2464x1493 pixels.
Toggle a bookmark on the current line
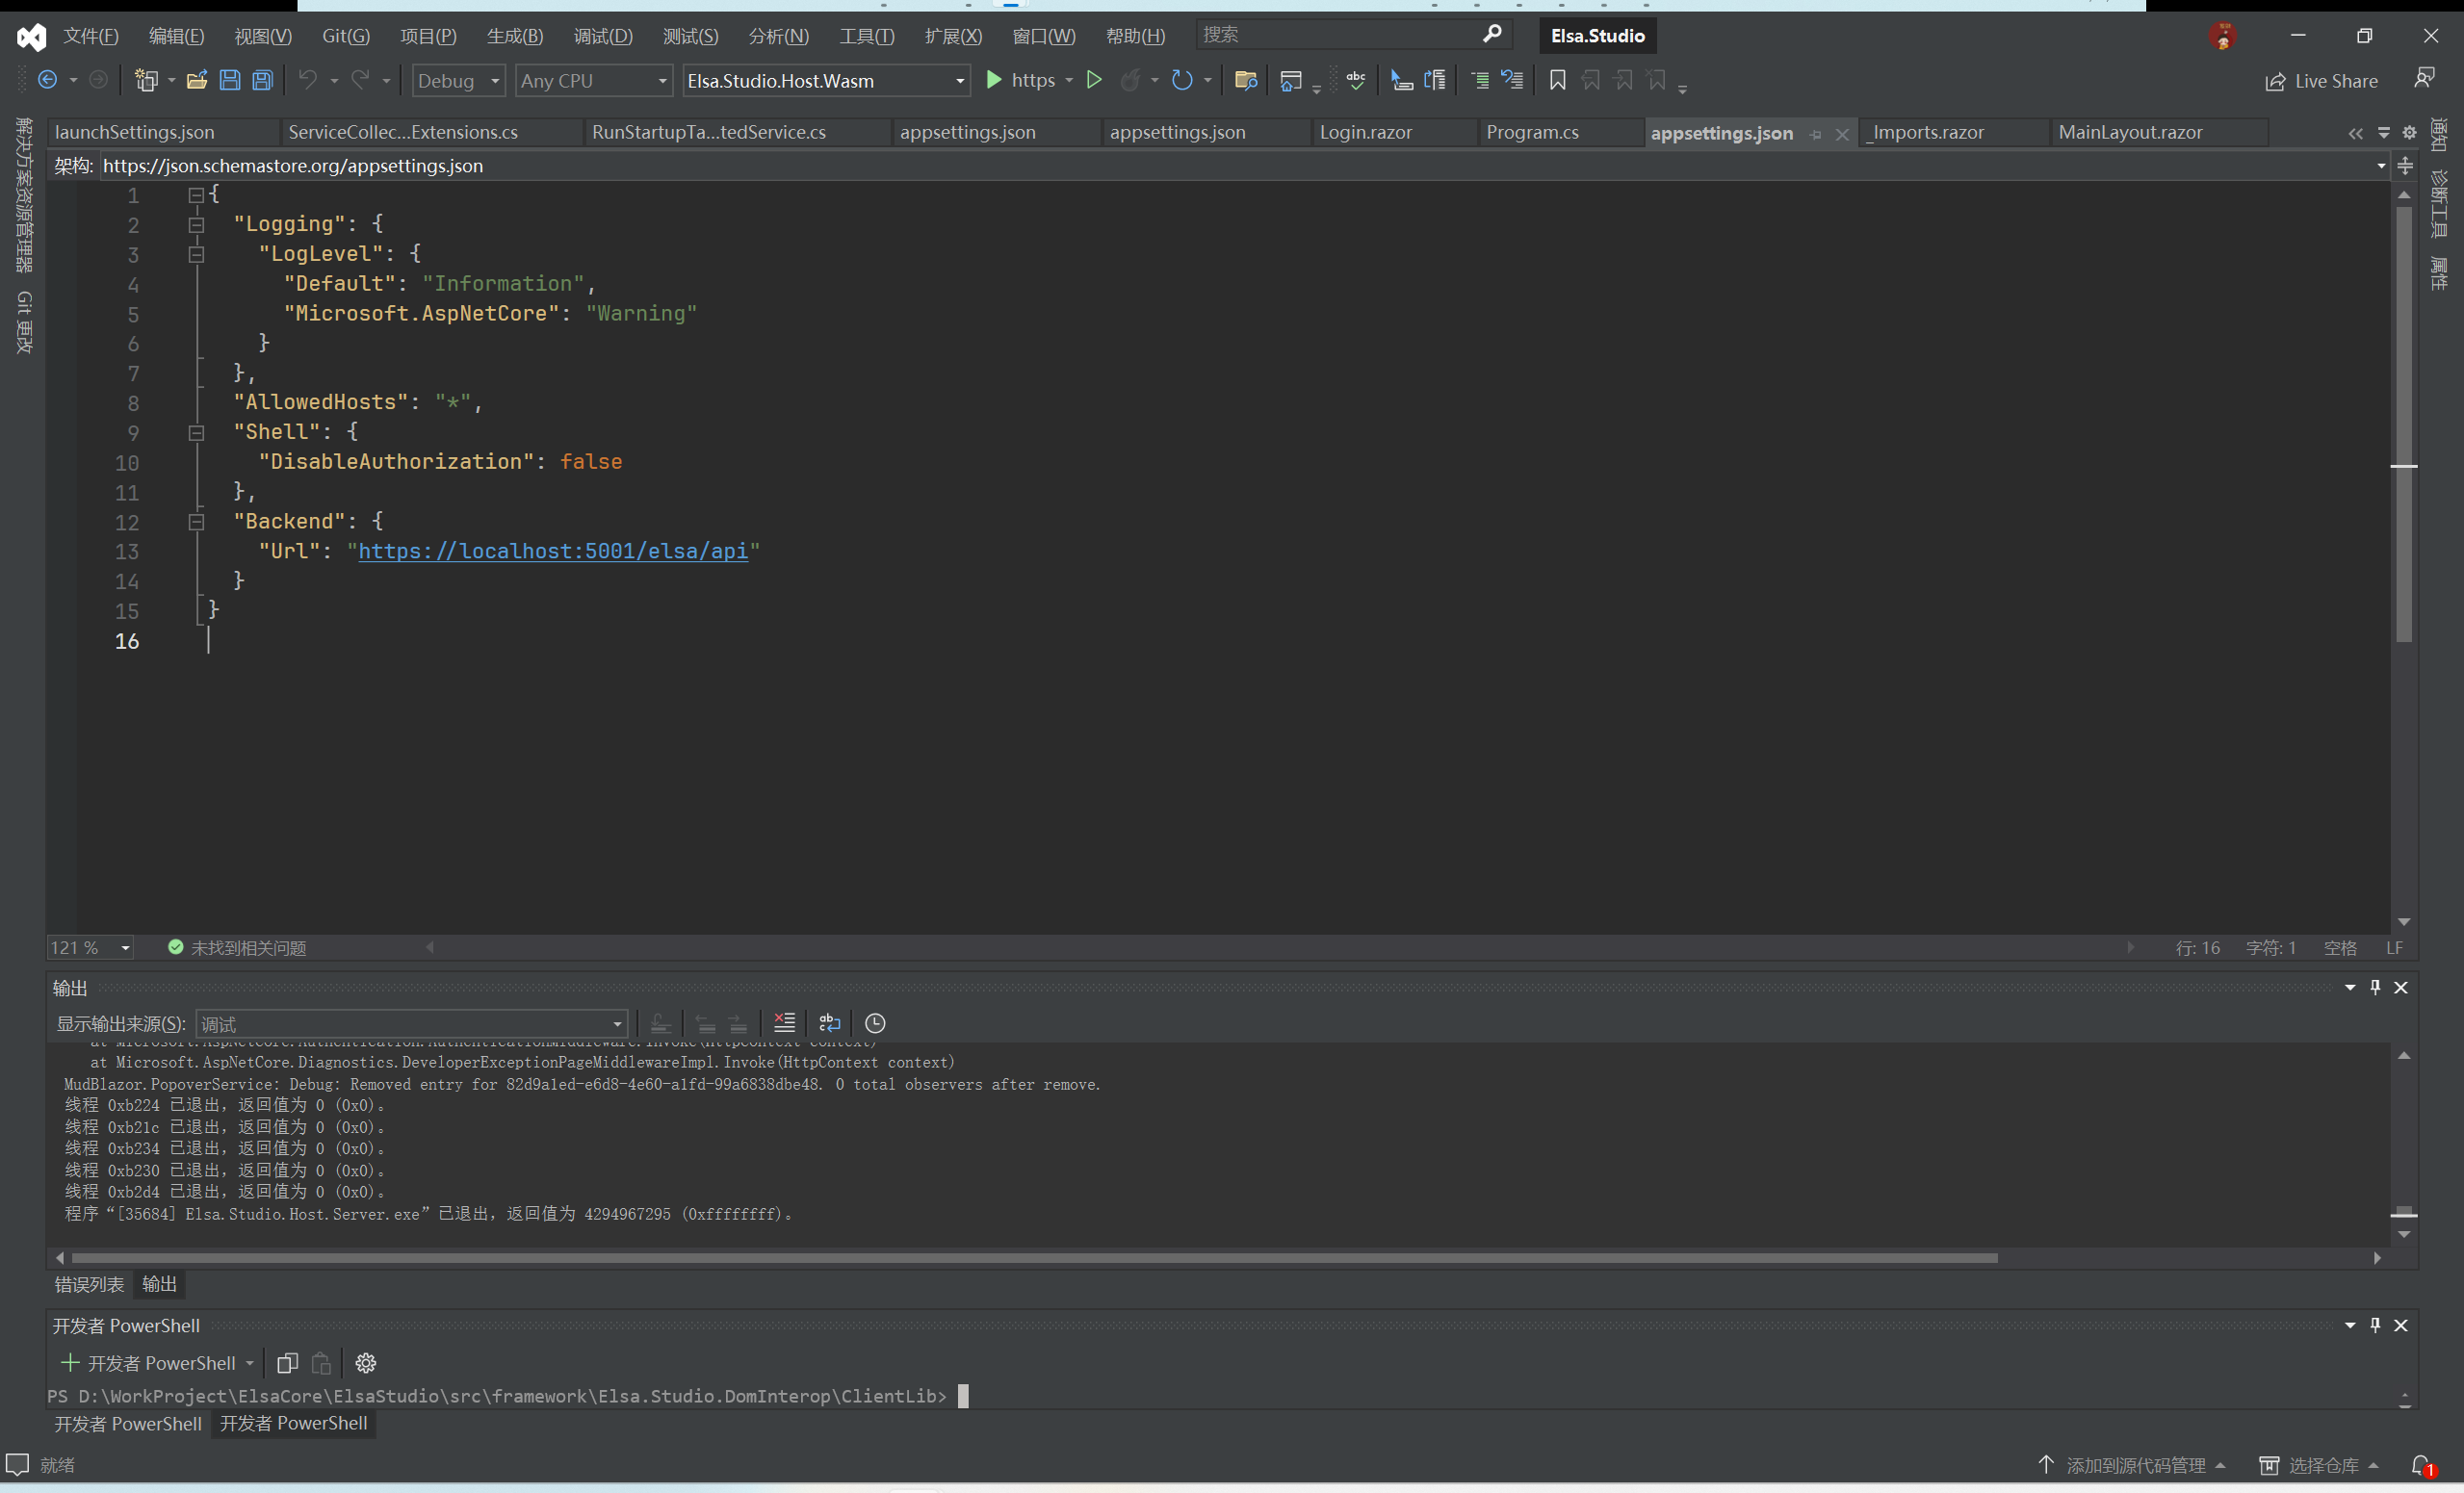[1556, 80]
